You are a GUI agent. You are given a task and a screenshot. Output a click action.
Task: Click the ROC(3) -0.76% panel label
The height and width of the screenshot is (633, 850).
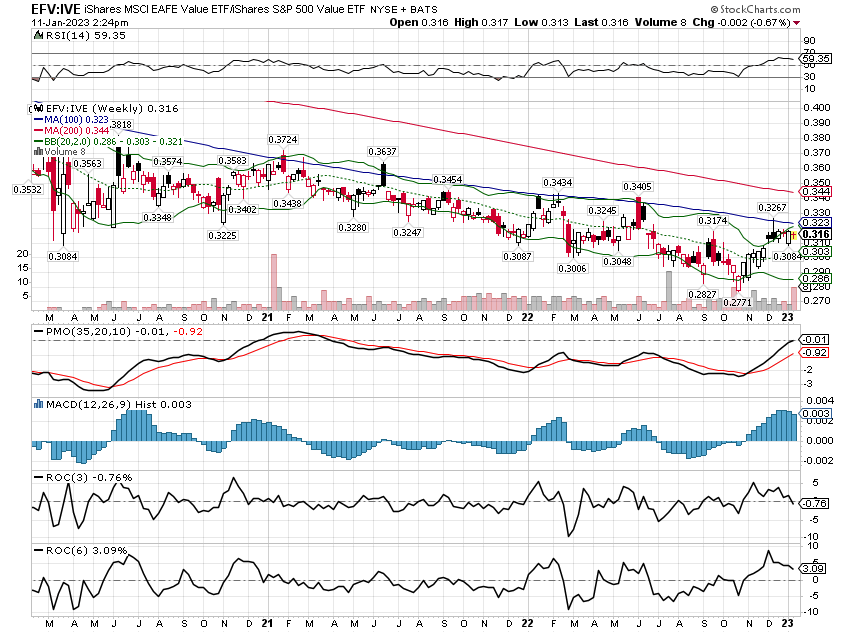pos(89,477)
